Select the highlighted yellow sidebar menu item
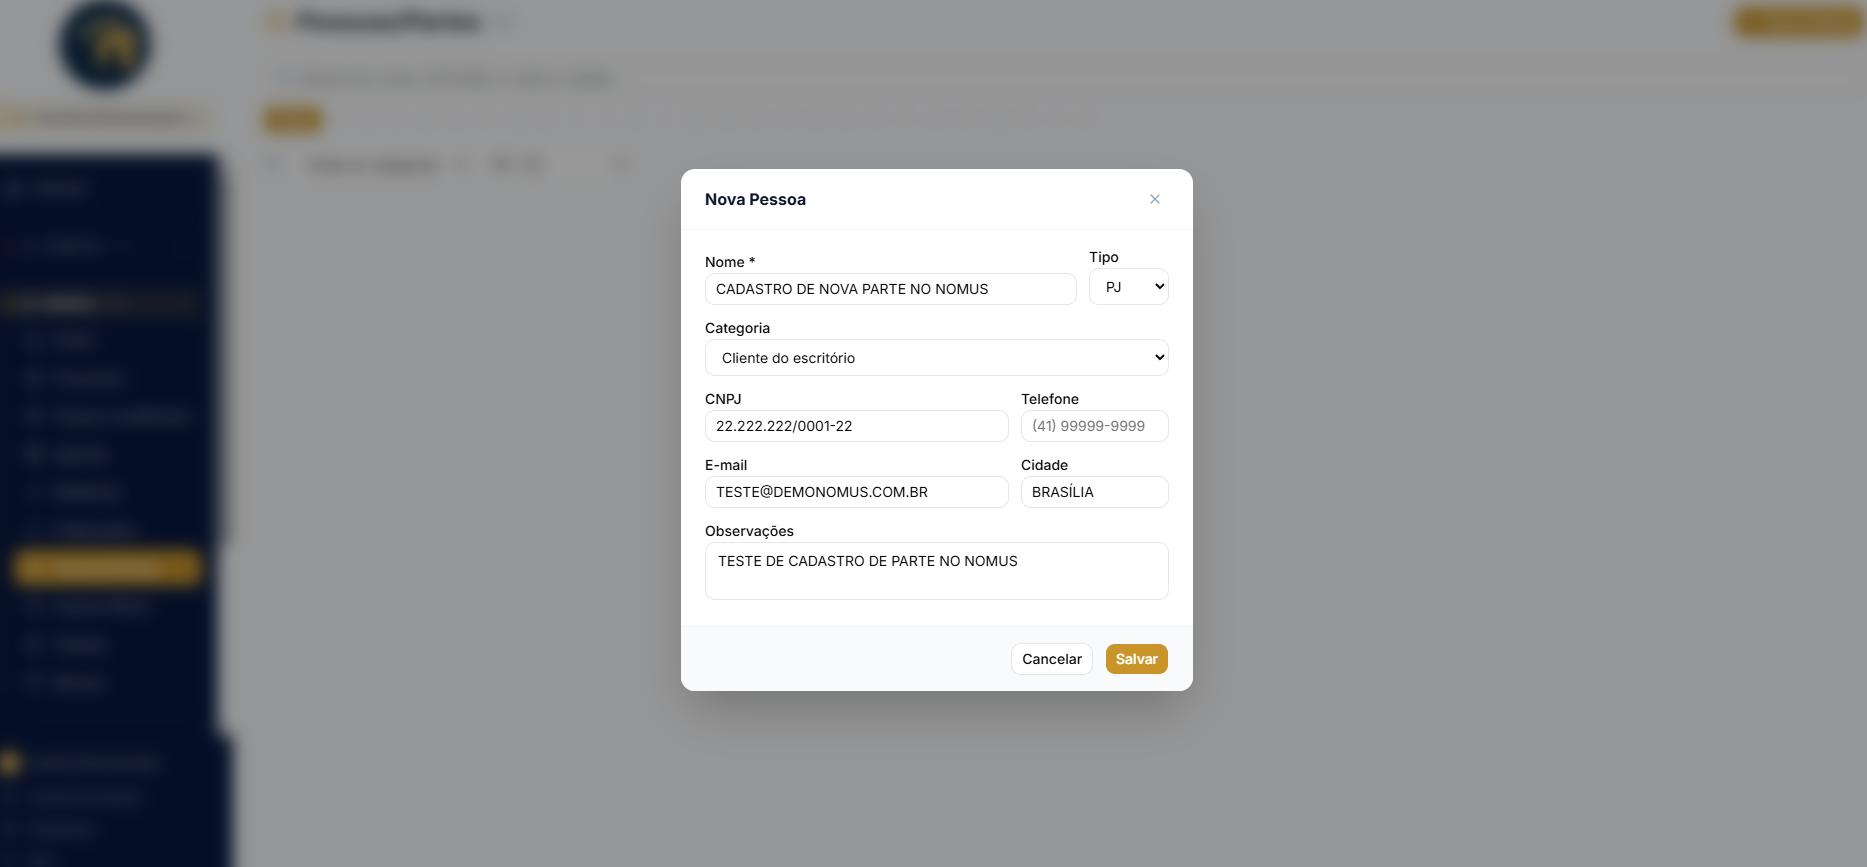 (x=108, y=567)
